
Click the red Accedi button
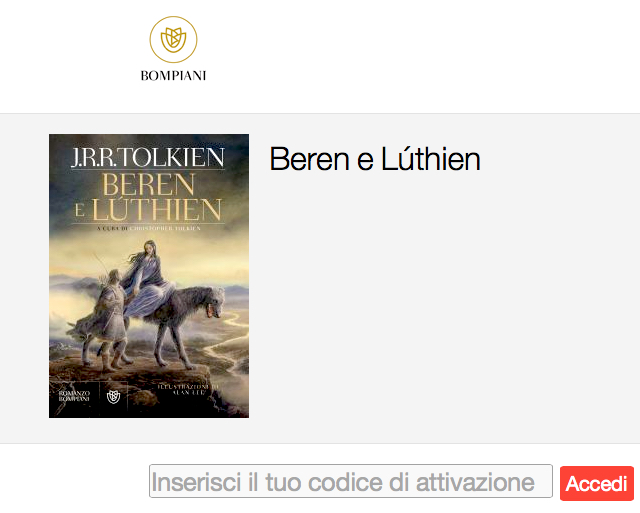pyautogui.click(x=597, y=483)
